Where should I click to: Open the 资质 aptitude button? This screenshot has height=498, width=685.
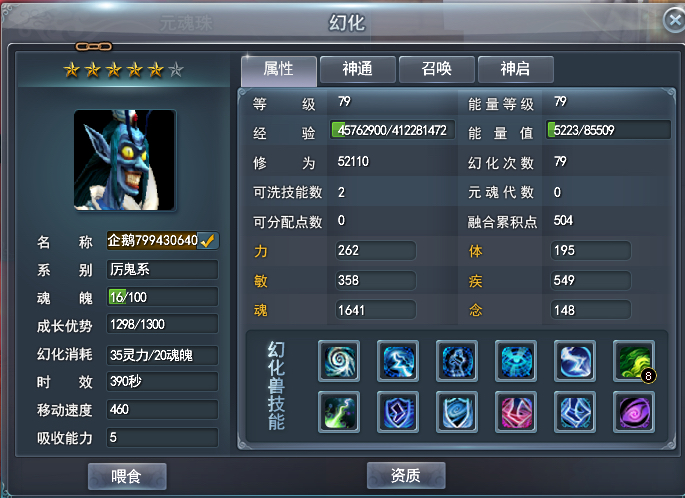406,475
